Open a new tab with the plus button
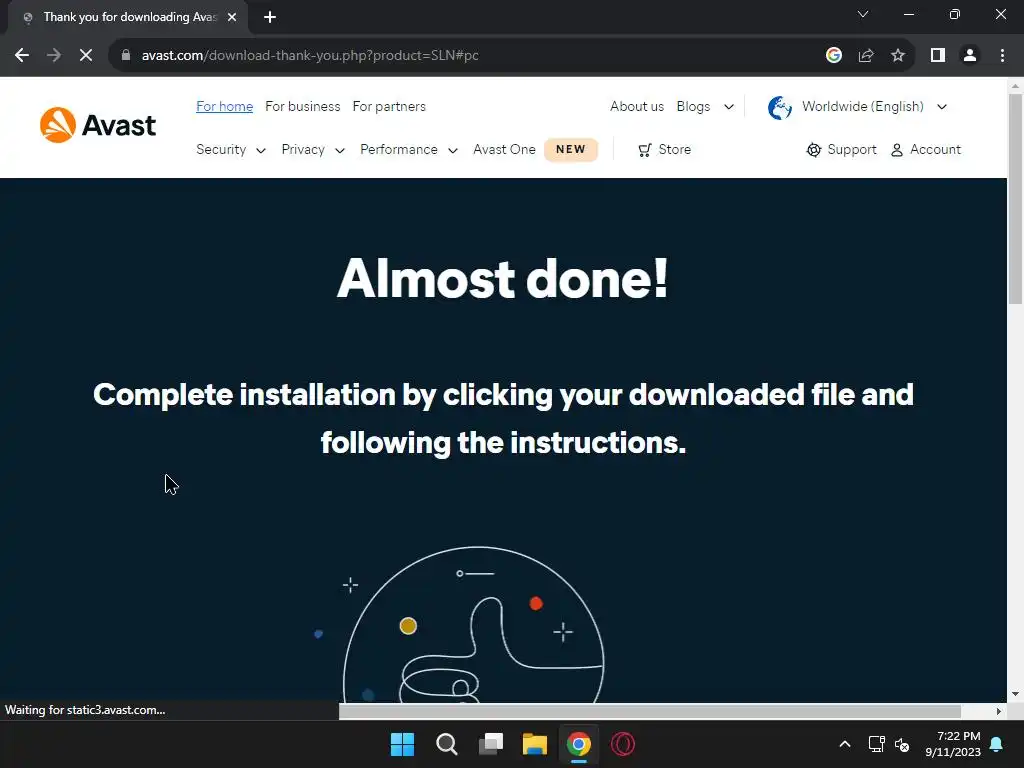Image resolution: width=1024 pixels, height=768 pixels. point(270,17)
